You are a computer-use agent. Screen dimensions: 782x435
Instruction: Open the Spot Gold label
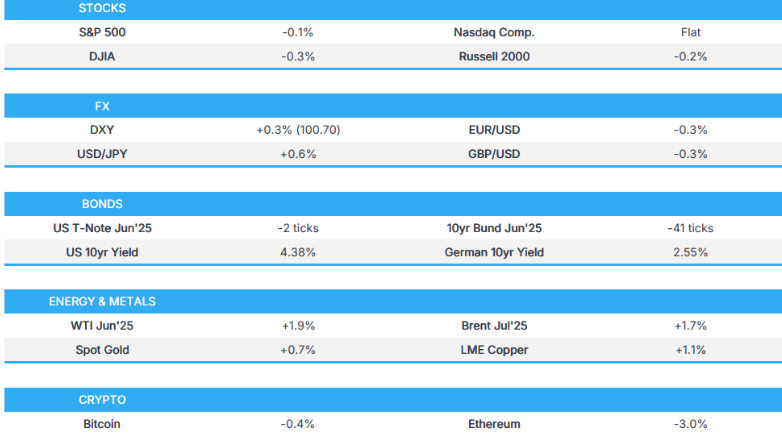point(102,350)
